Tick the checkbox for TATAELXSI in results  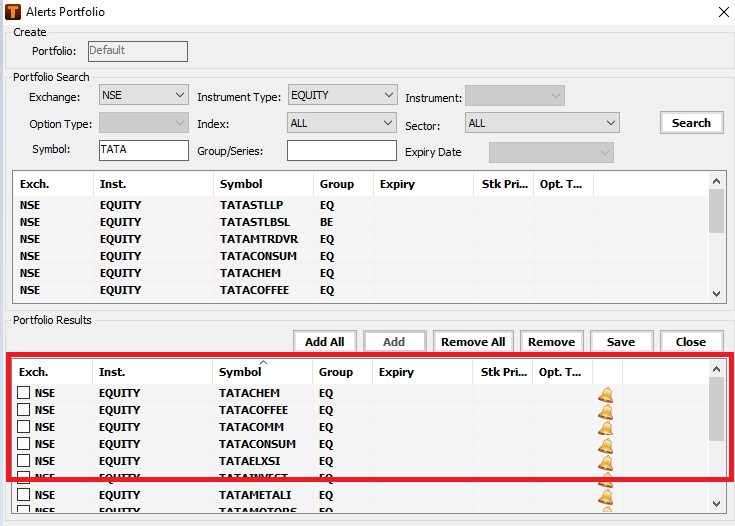click(x=23, y=460)
